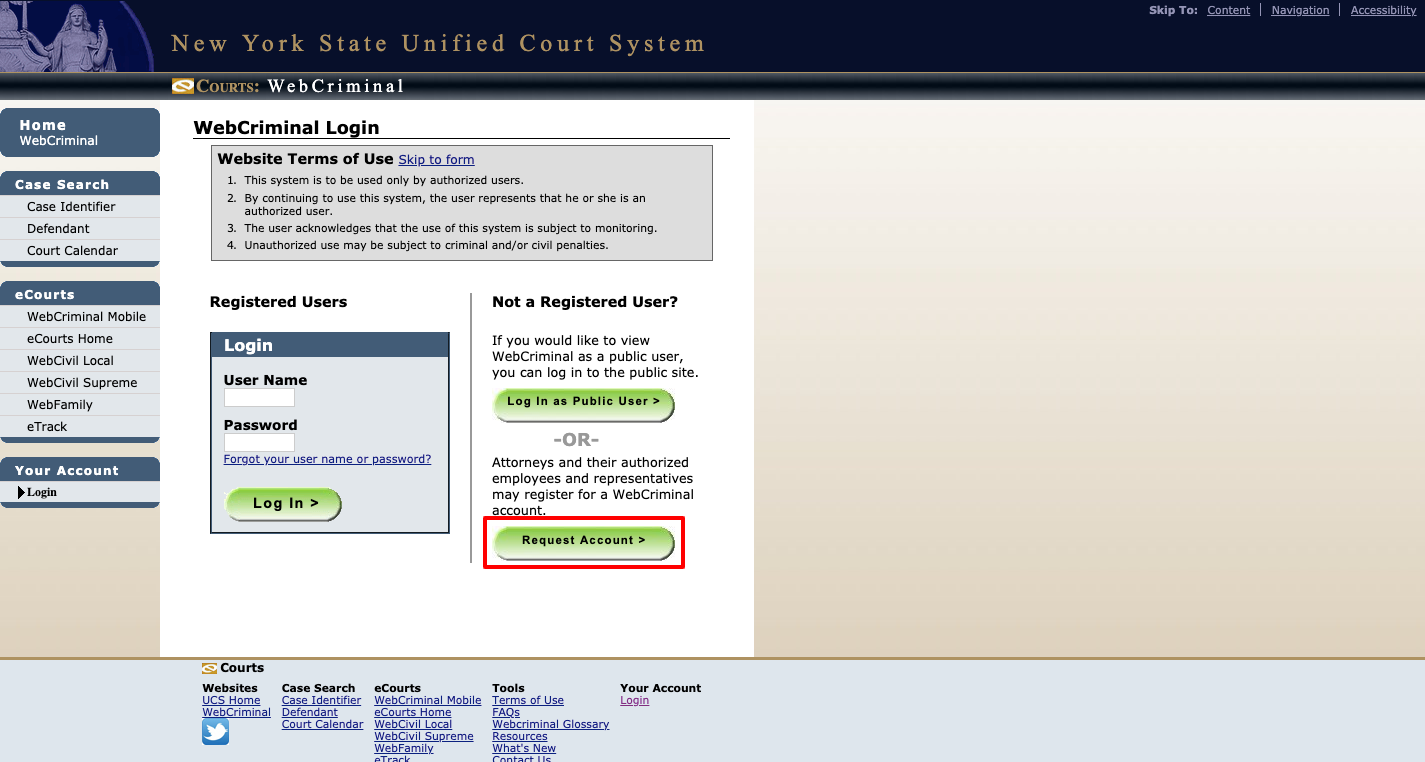Open WebFamily footer link
Screen dimensions: 1425x762
pyautogui.click(x=404, y=749)
